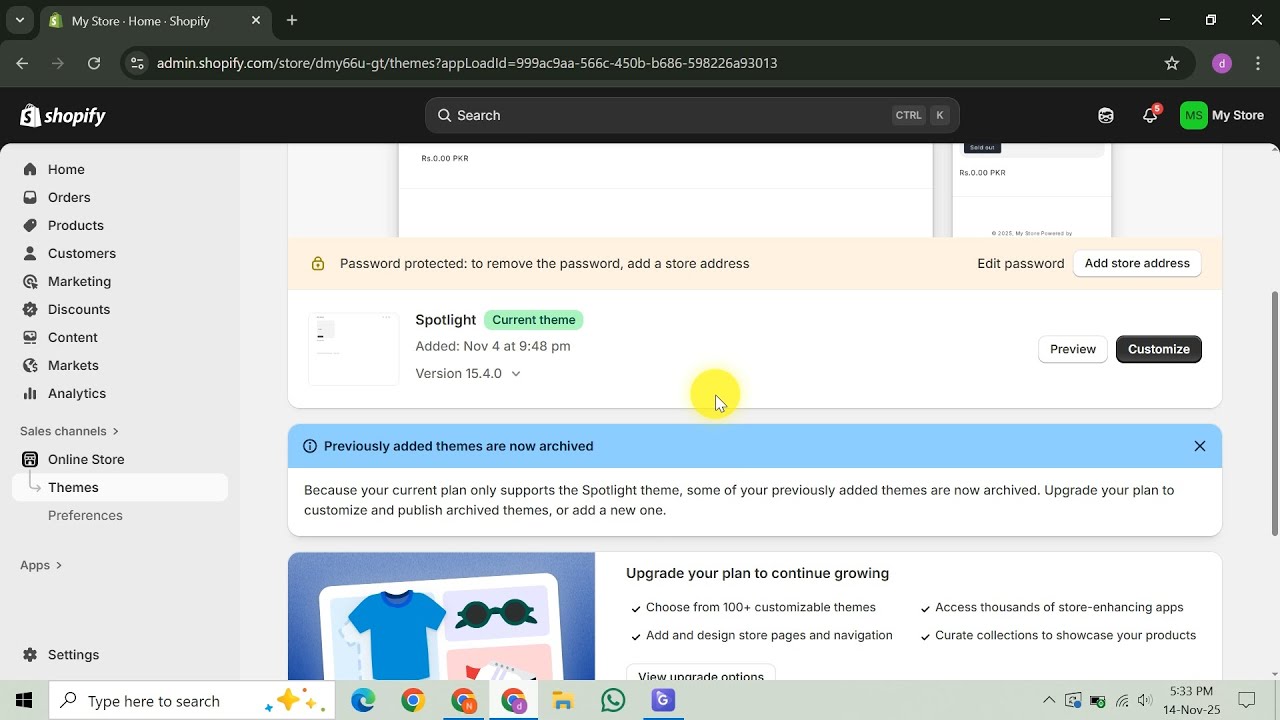Open Analytics in the sidebar
Viewport: 1280px width, 720px height.
pos(77,393)
